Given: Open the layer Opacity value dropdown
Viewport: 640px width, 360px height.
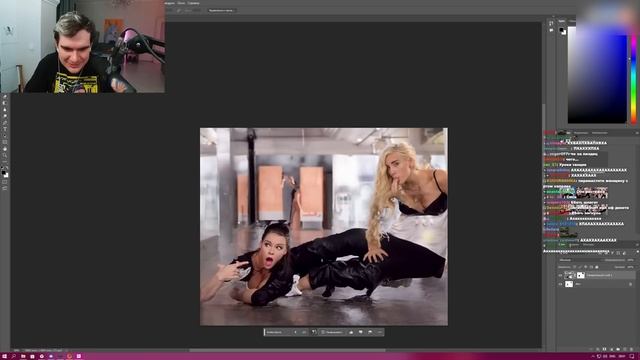Looking at the screenshot, I should coord(631,260).
